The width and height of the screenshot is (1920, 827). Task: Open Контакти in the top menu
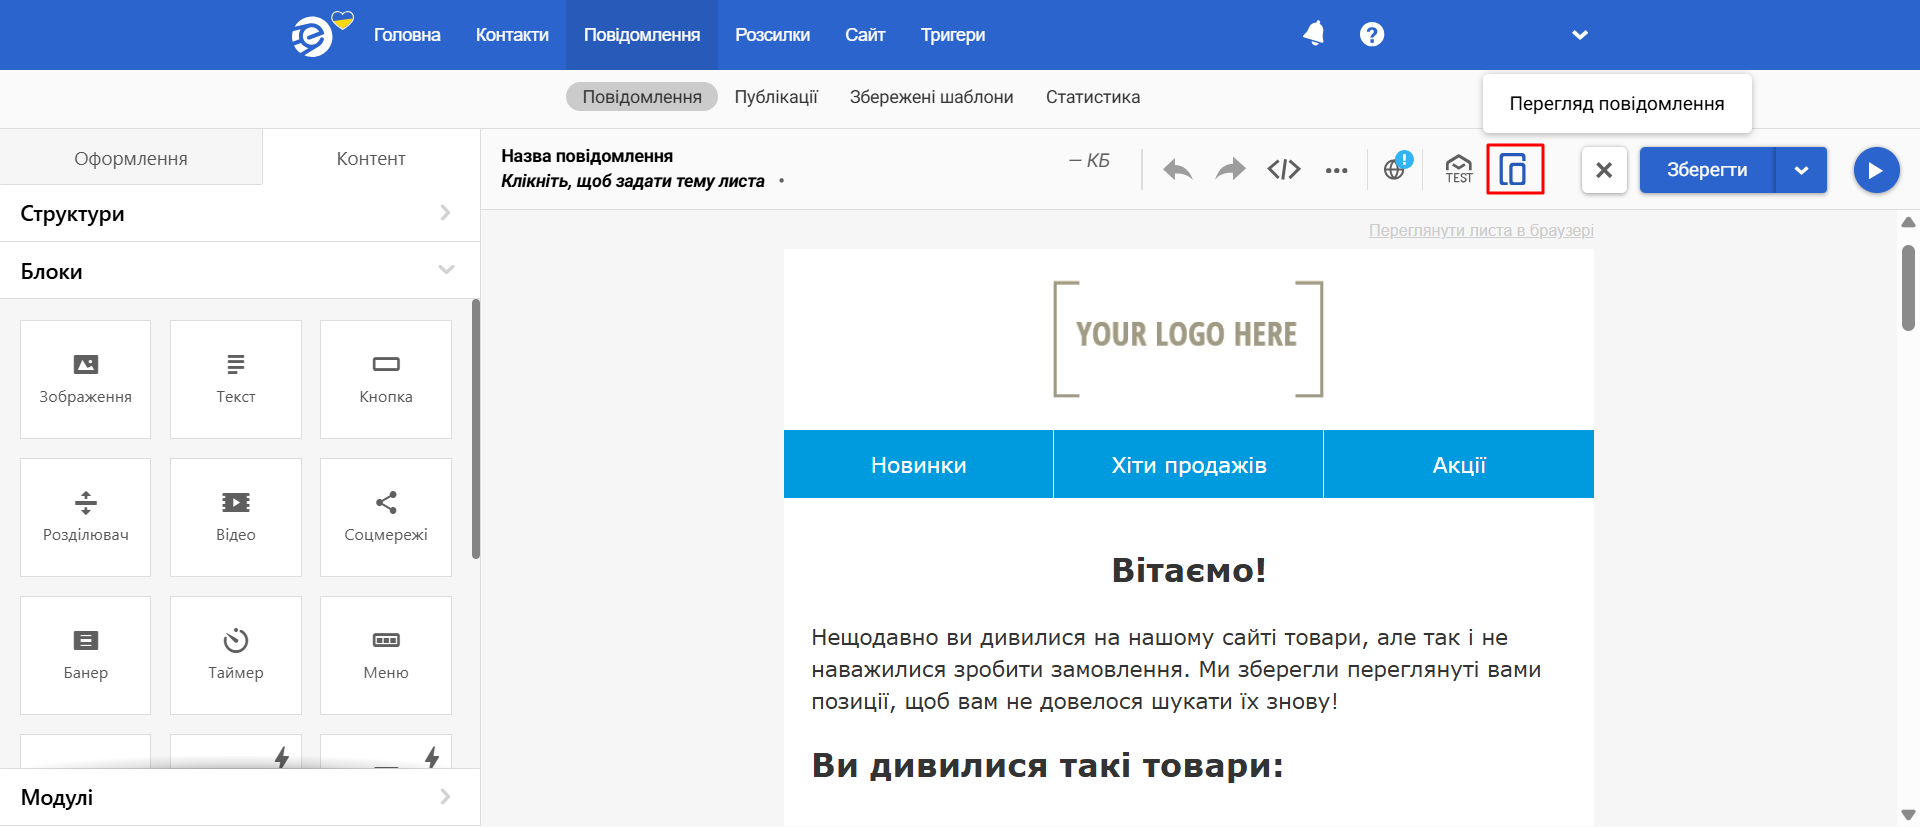point(512,35)
